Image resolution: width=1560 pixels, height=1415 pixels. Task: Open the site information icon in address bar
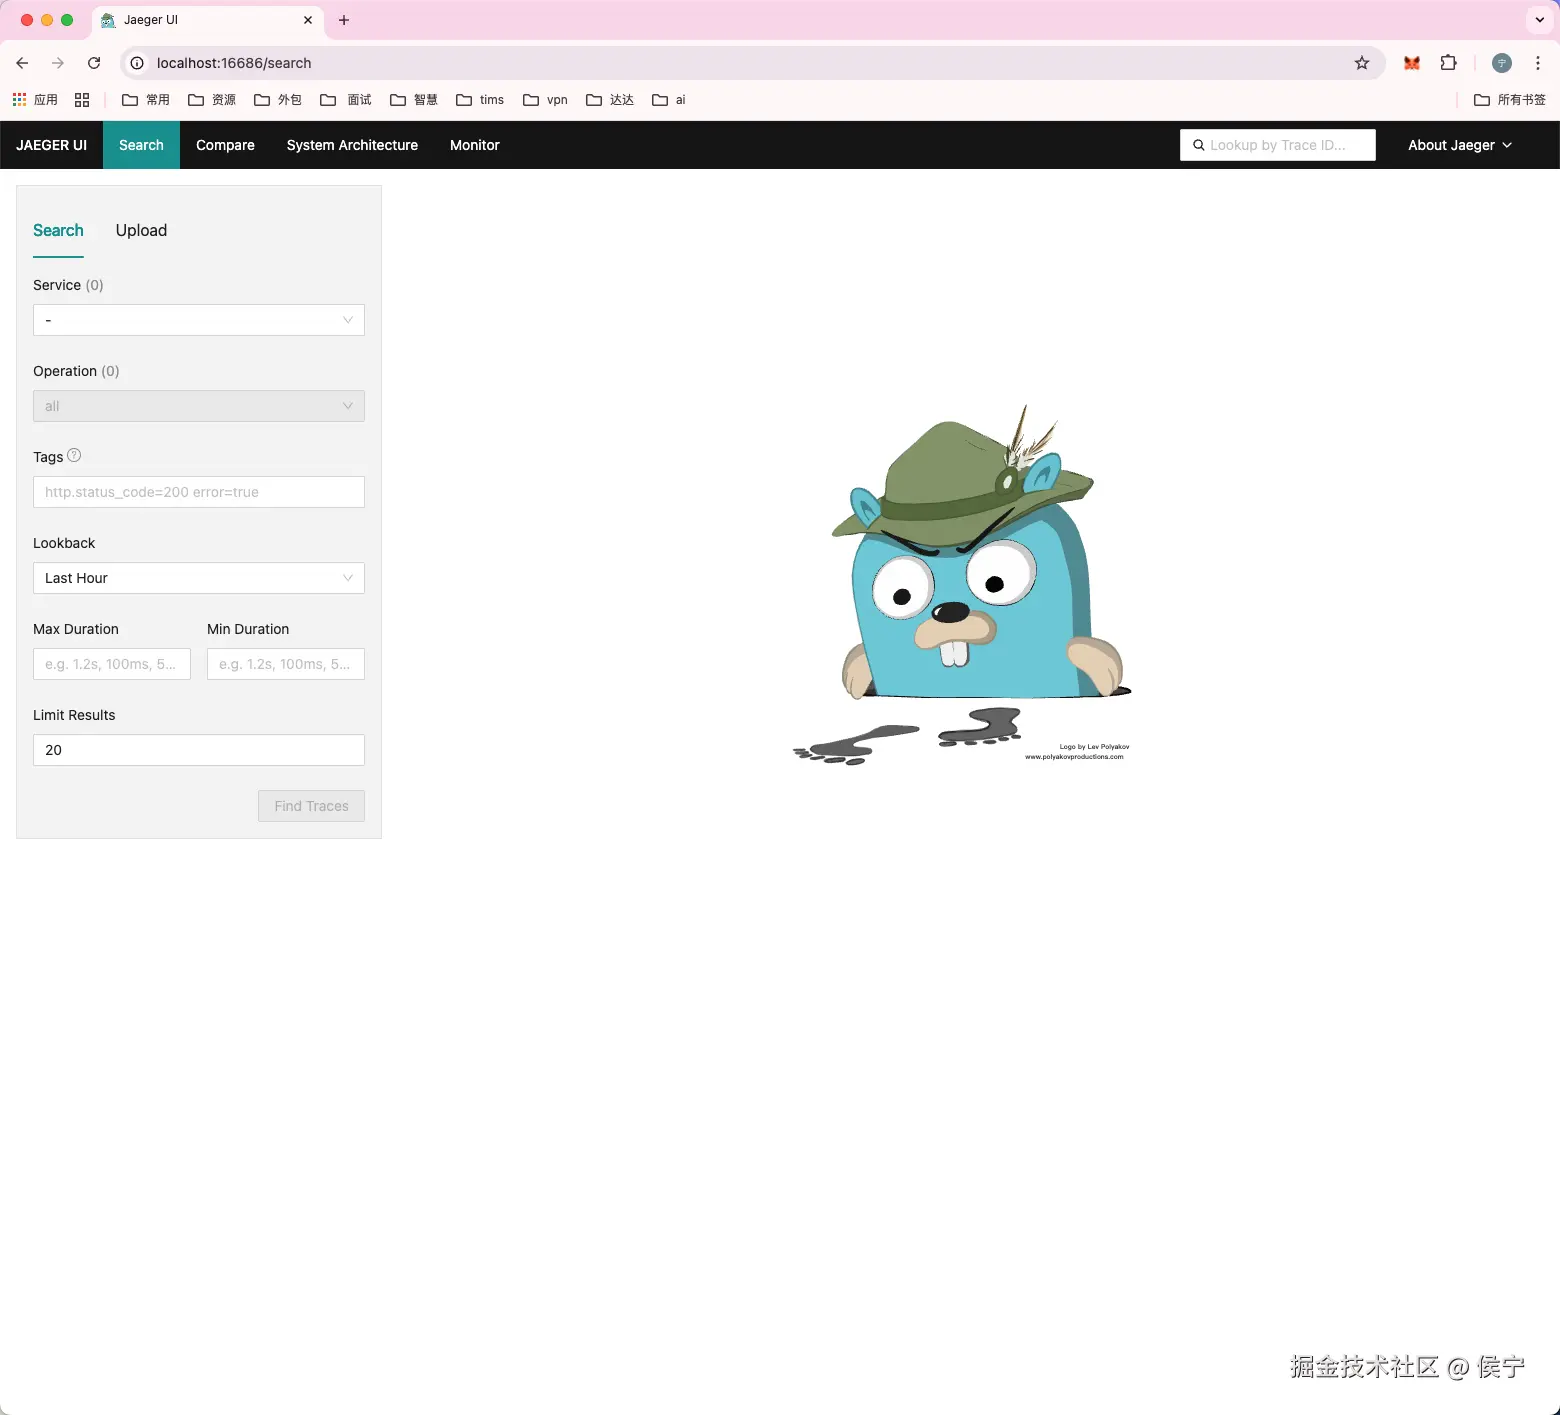[138, 63]
